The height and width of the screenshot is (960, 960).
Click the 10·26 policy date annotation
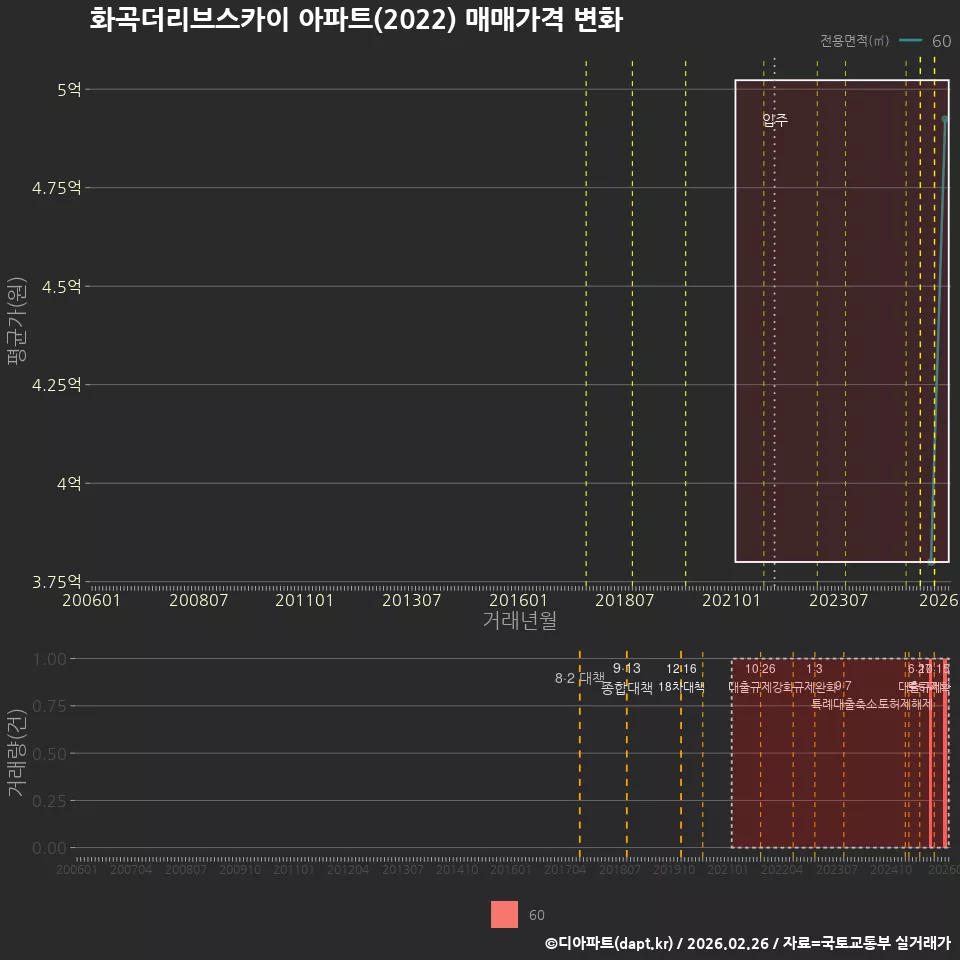(x=760, y=669)
